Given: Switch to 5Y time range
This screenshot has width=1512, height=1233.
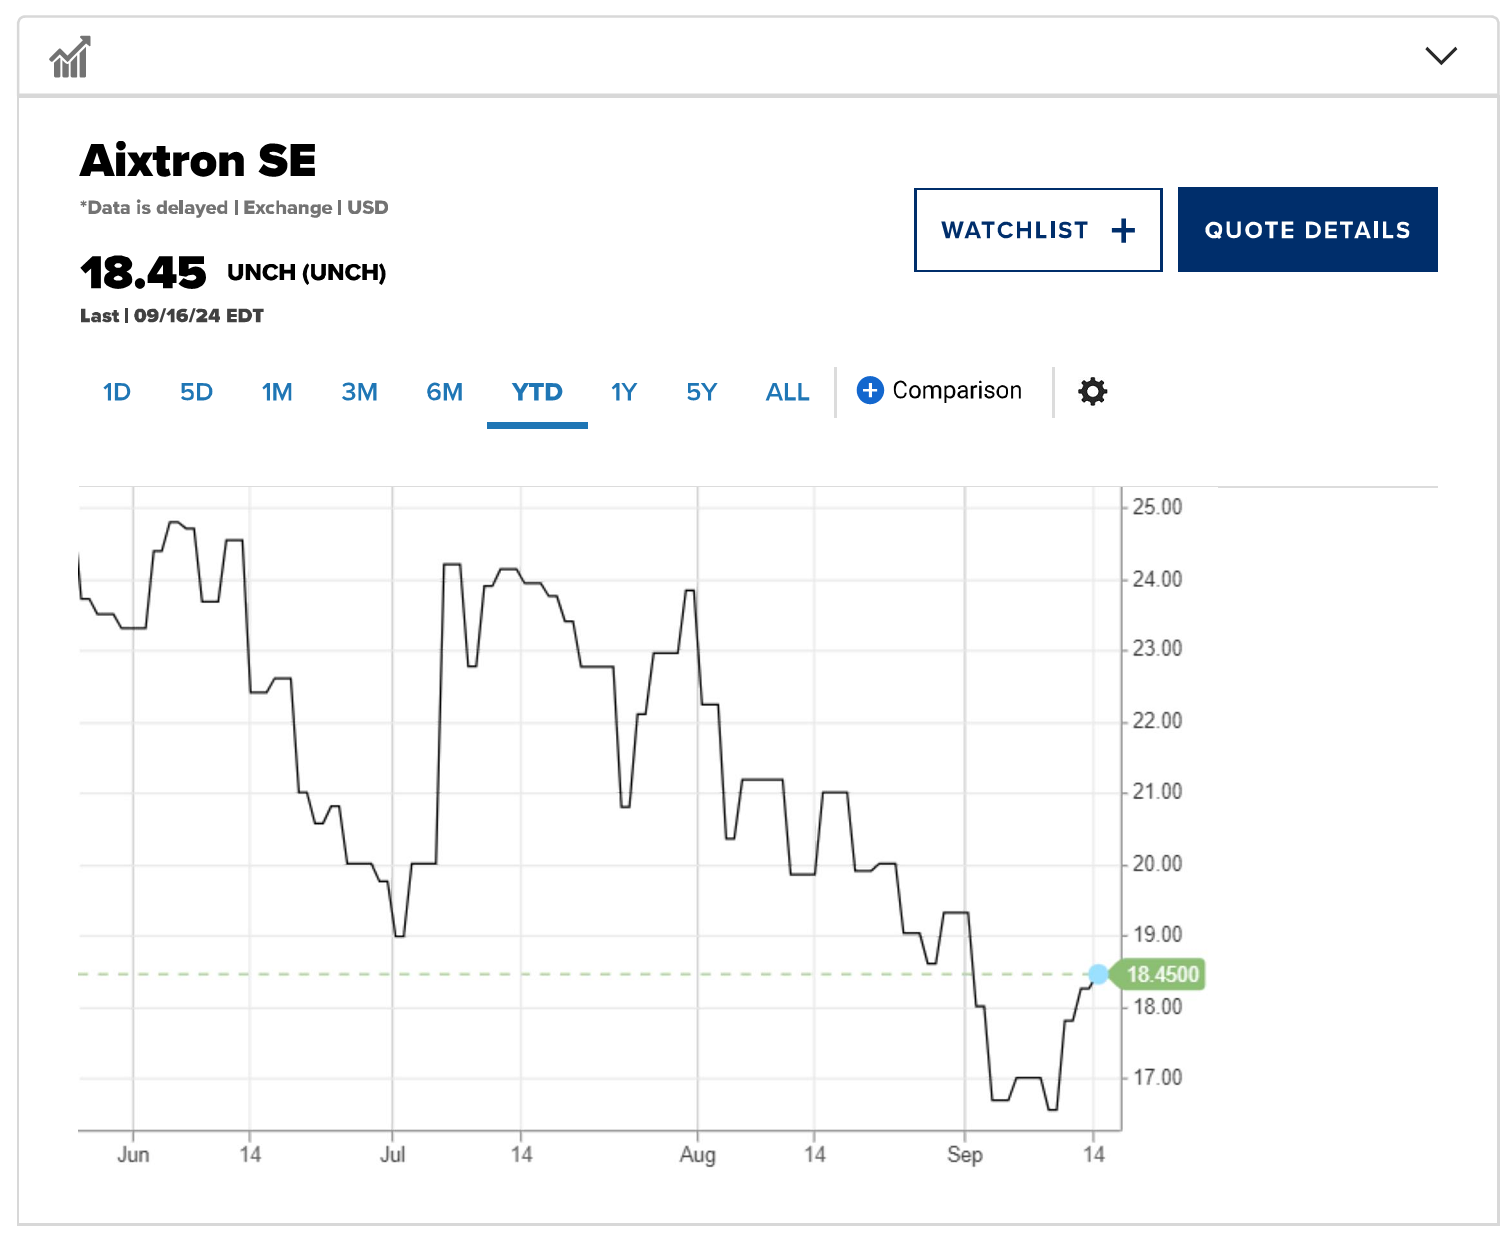Looking at the screenshot, I should (701, 392).
